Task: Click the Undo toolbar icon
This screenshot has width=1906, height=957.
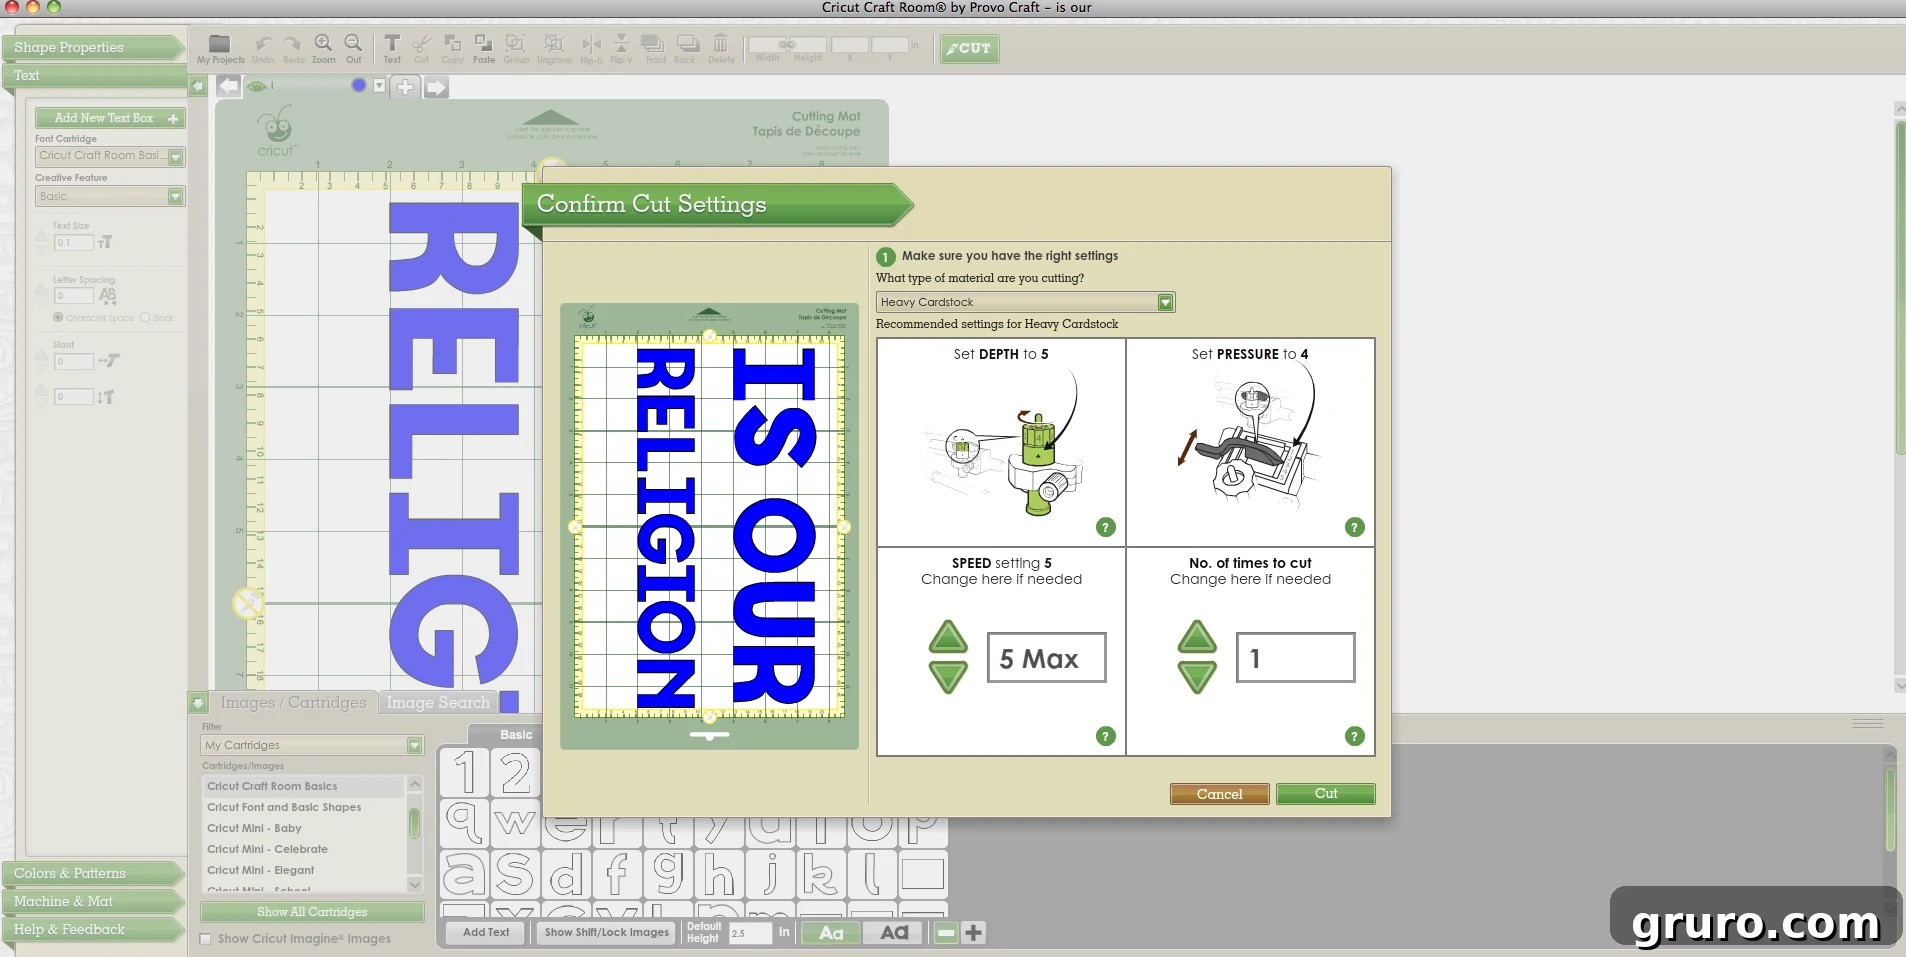Action: click(x=263, y=48)
